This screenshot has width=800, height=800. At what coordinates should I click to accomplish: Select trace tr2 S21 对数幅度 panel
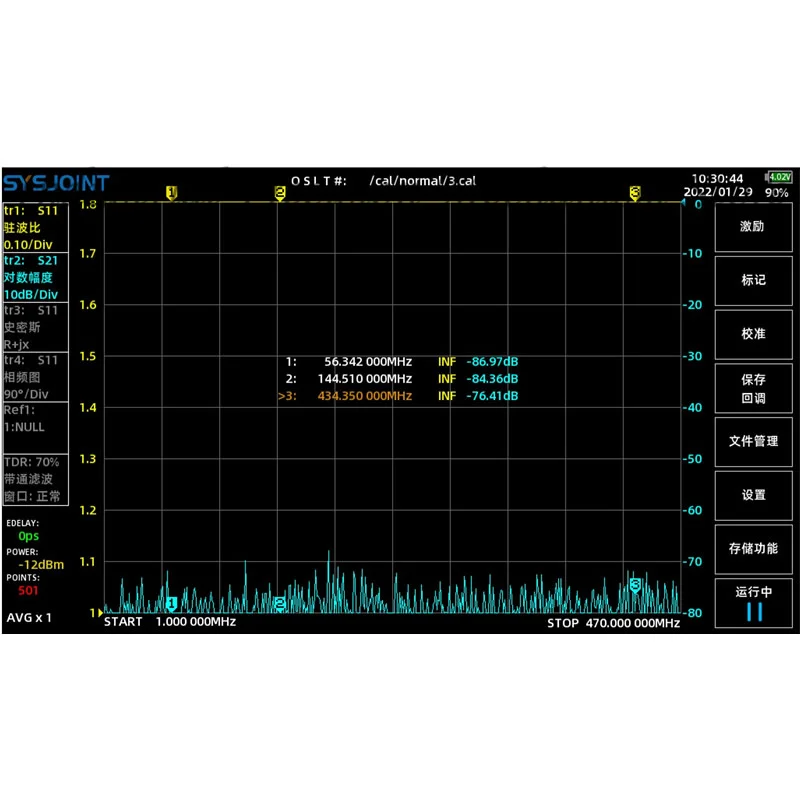[36, 277]
